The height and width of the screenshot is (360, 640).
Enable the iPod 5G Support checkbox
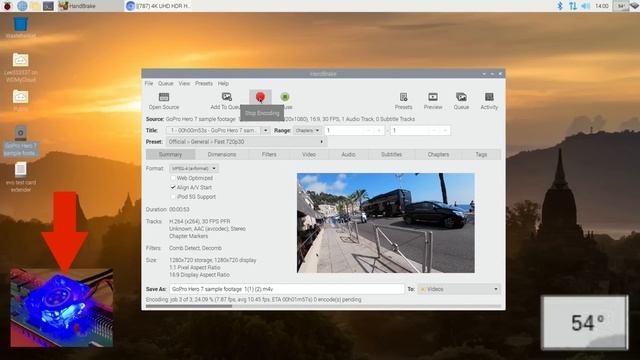[x=173, y=197]
